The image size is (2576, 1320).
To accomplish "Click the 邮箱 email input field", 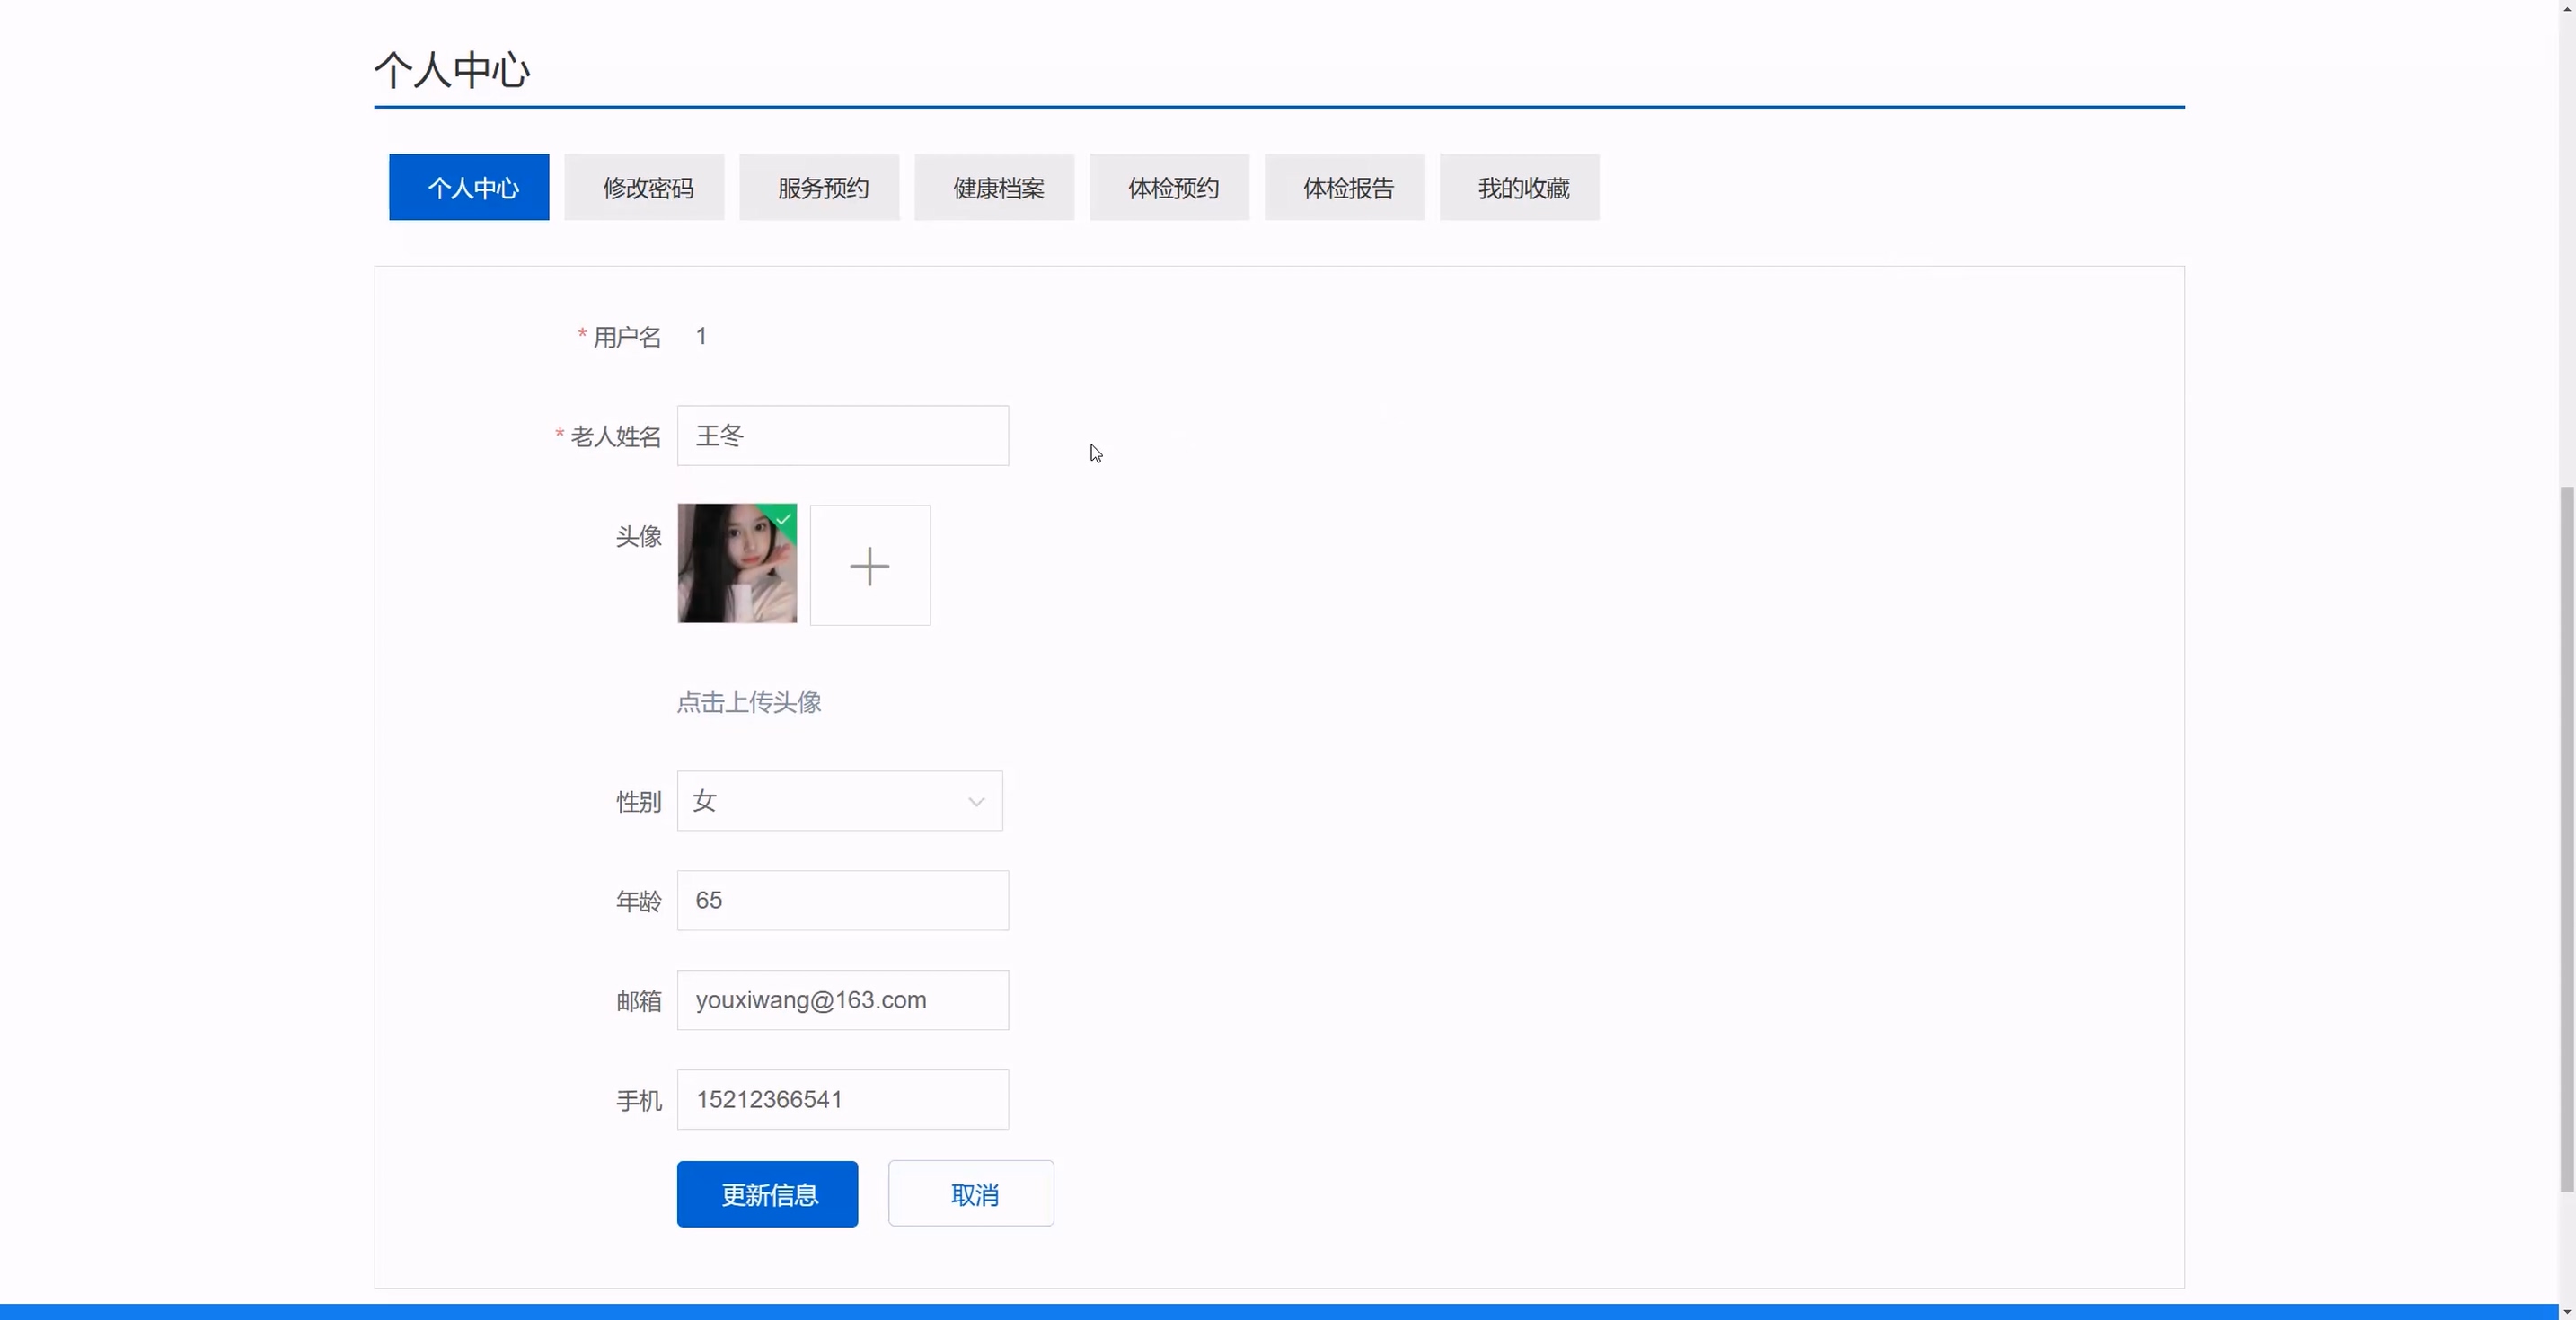I will coord(842,1000).
